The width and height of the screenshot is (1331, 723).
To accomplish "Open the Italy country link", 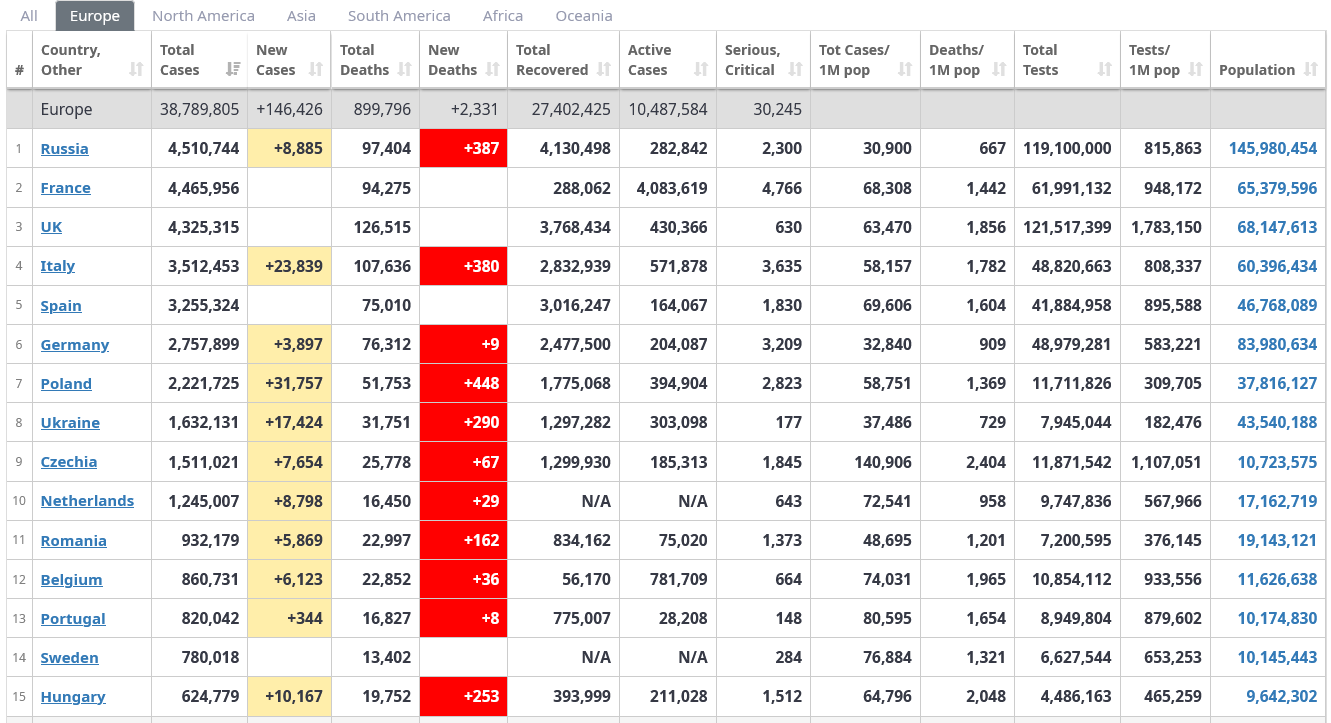I will tap(58, 266).
